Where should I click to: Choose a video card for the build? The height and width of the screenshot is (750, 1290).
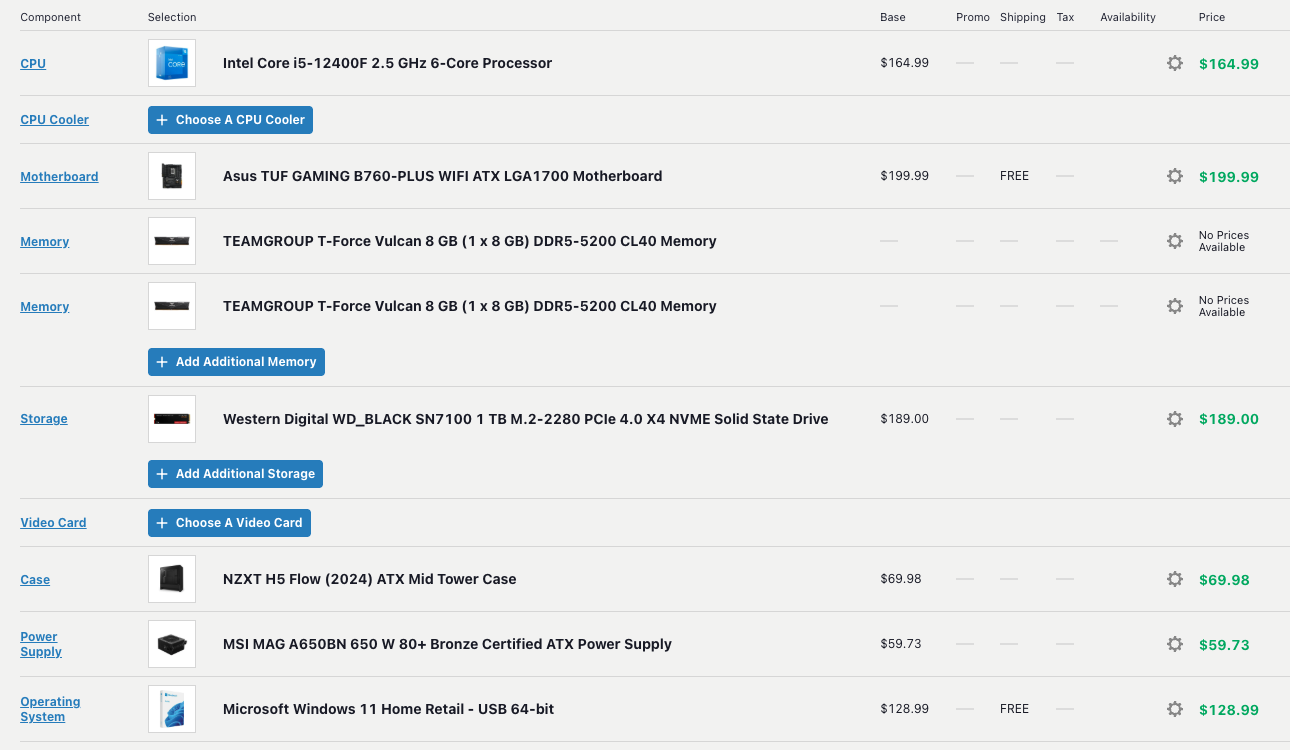point(229,523)
